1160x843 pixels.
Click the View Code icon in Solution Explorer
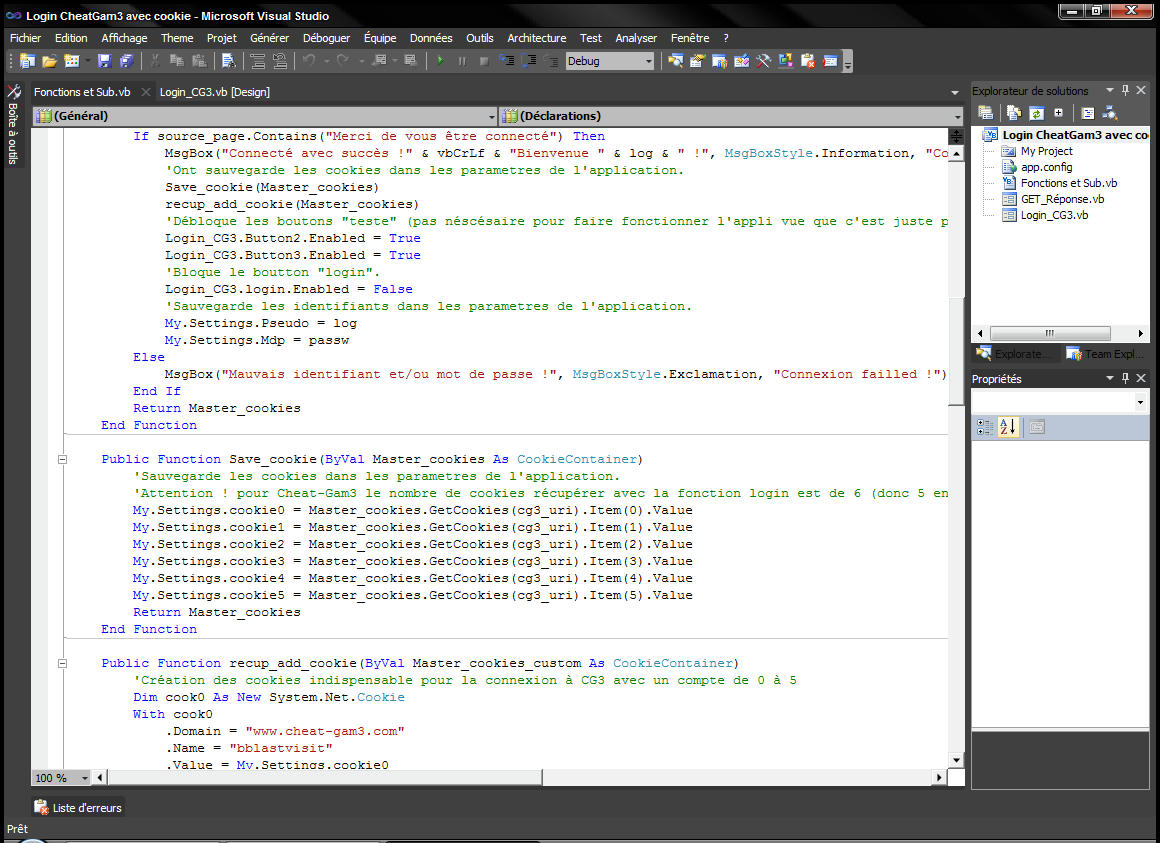1088,113
